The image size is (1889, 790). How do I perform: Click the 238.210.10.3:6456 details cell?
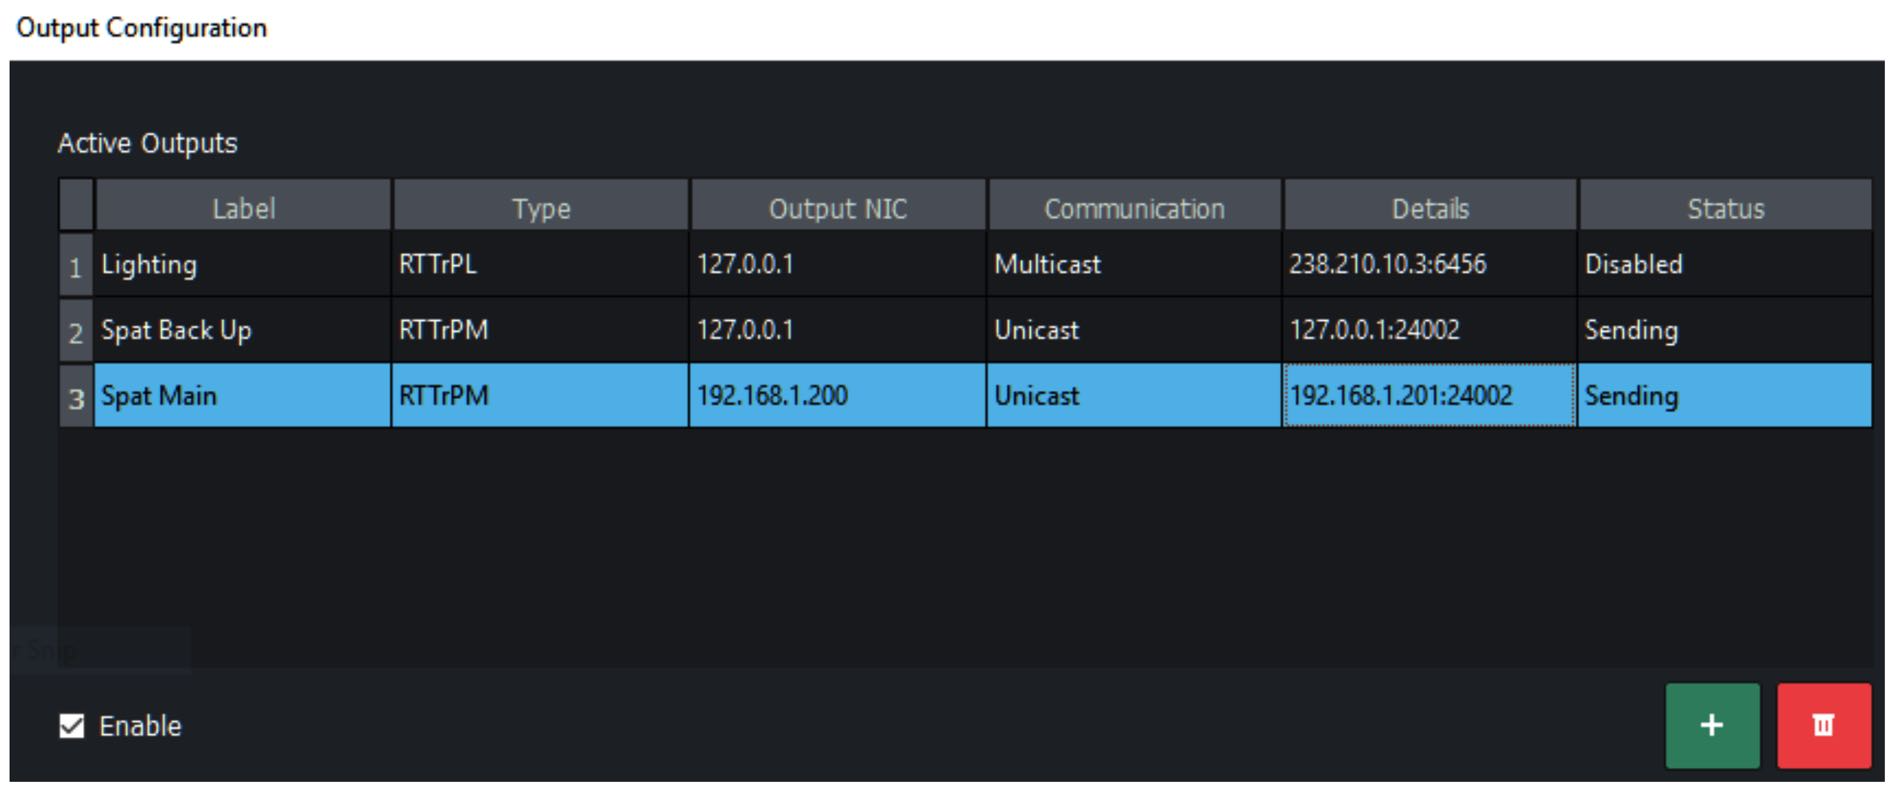1430,265
